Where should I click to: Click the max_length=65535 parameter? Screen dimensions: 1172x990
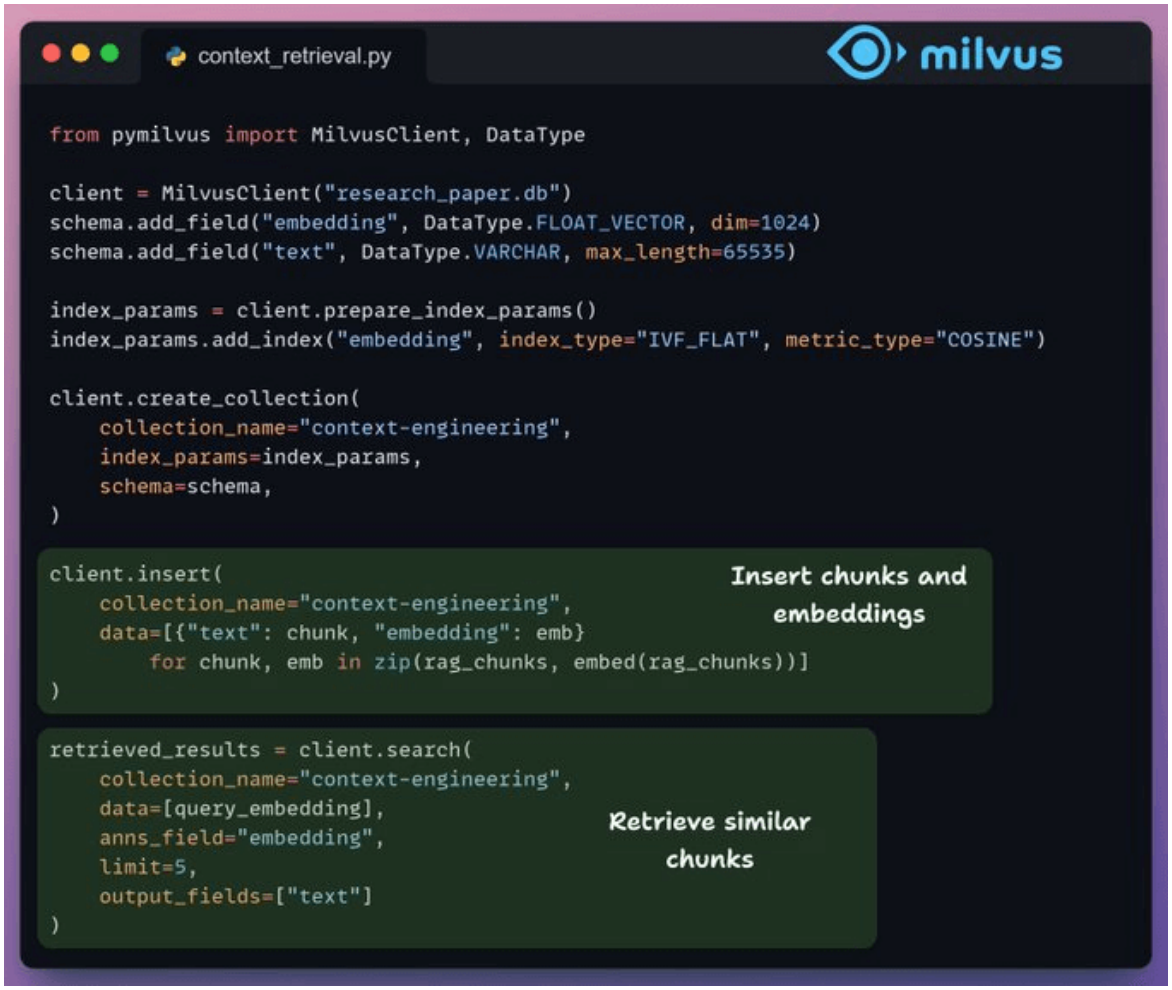click(x=685, y=252)
